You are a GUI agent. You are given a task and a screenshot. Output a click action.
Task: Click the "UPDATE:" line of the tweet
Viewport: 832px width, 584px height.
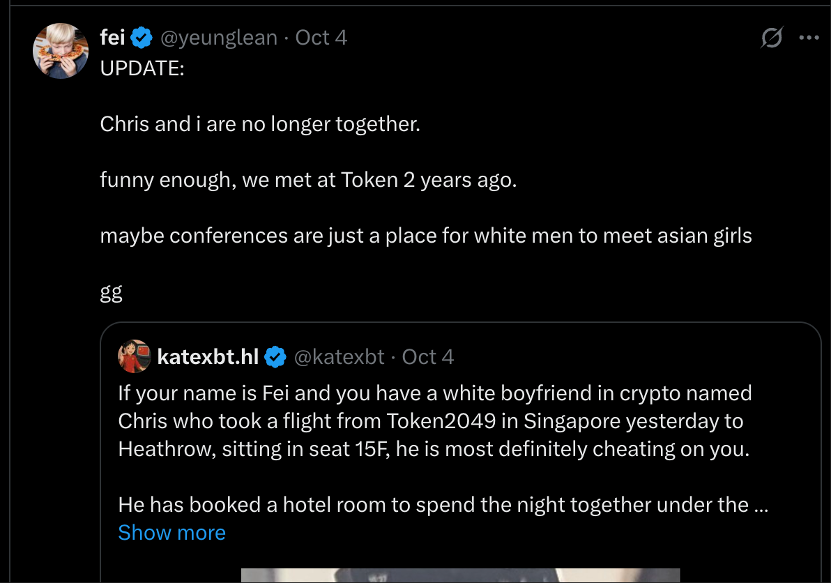[142, 68]
